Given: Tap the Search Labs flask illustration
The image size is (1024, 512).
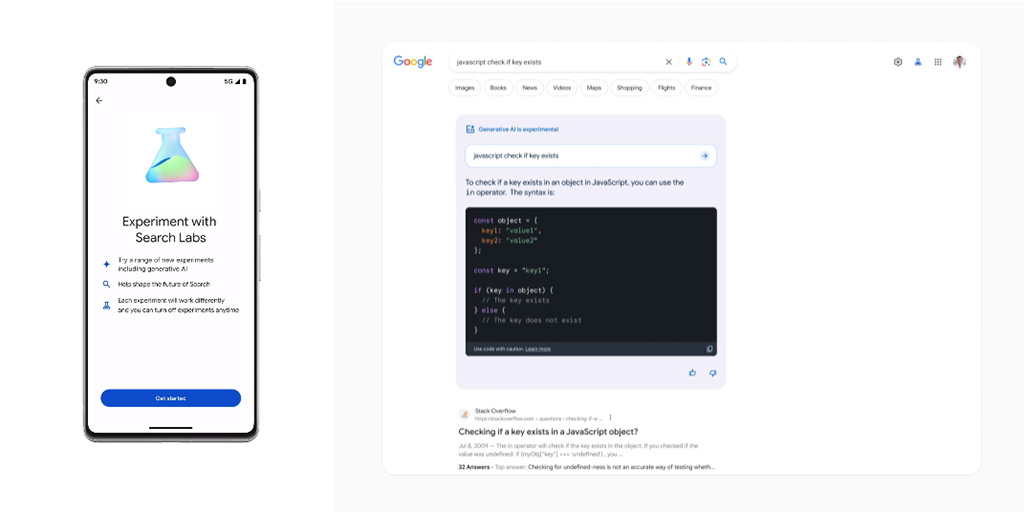Looking at the screenshot, I should [x=172, y=155].
